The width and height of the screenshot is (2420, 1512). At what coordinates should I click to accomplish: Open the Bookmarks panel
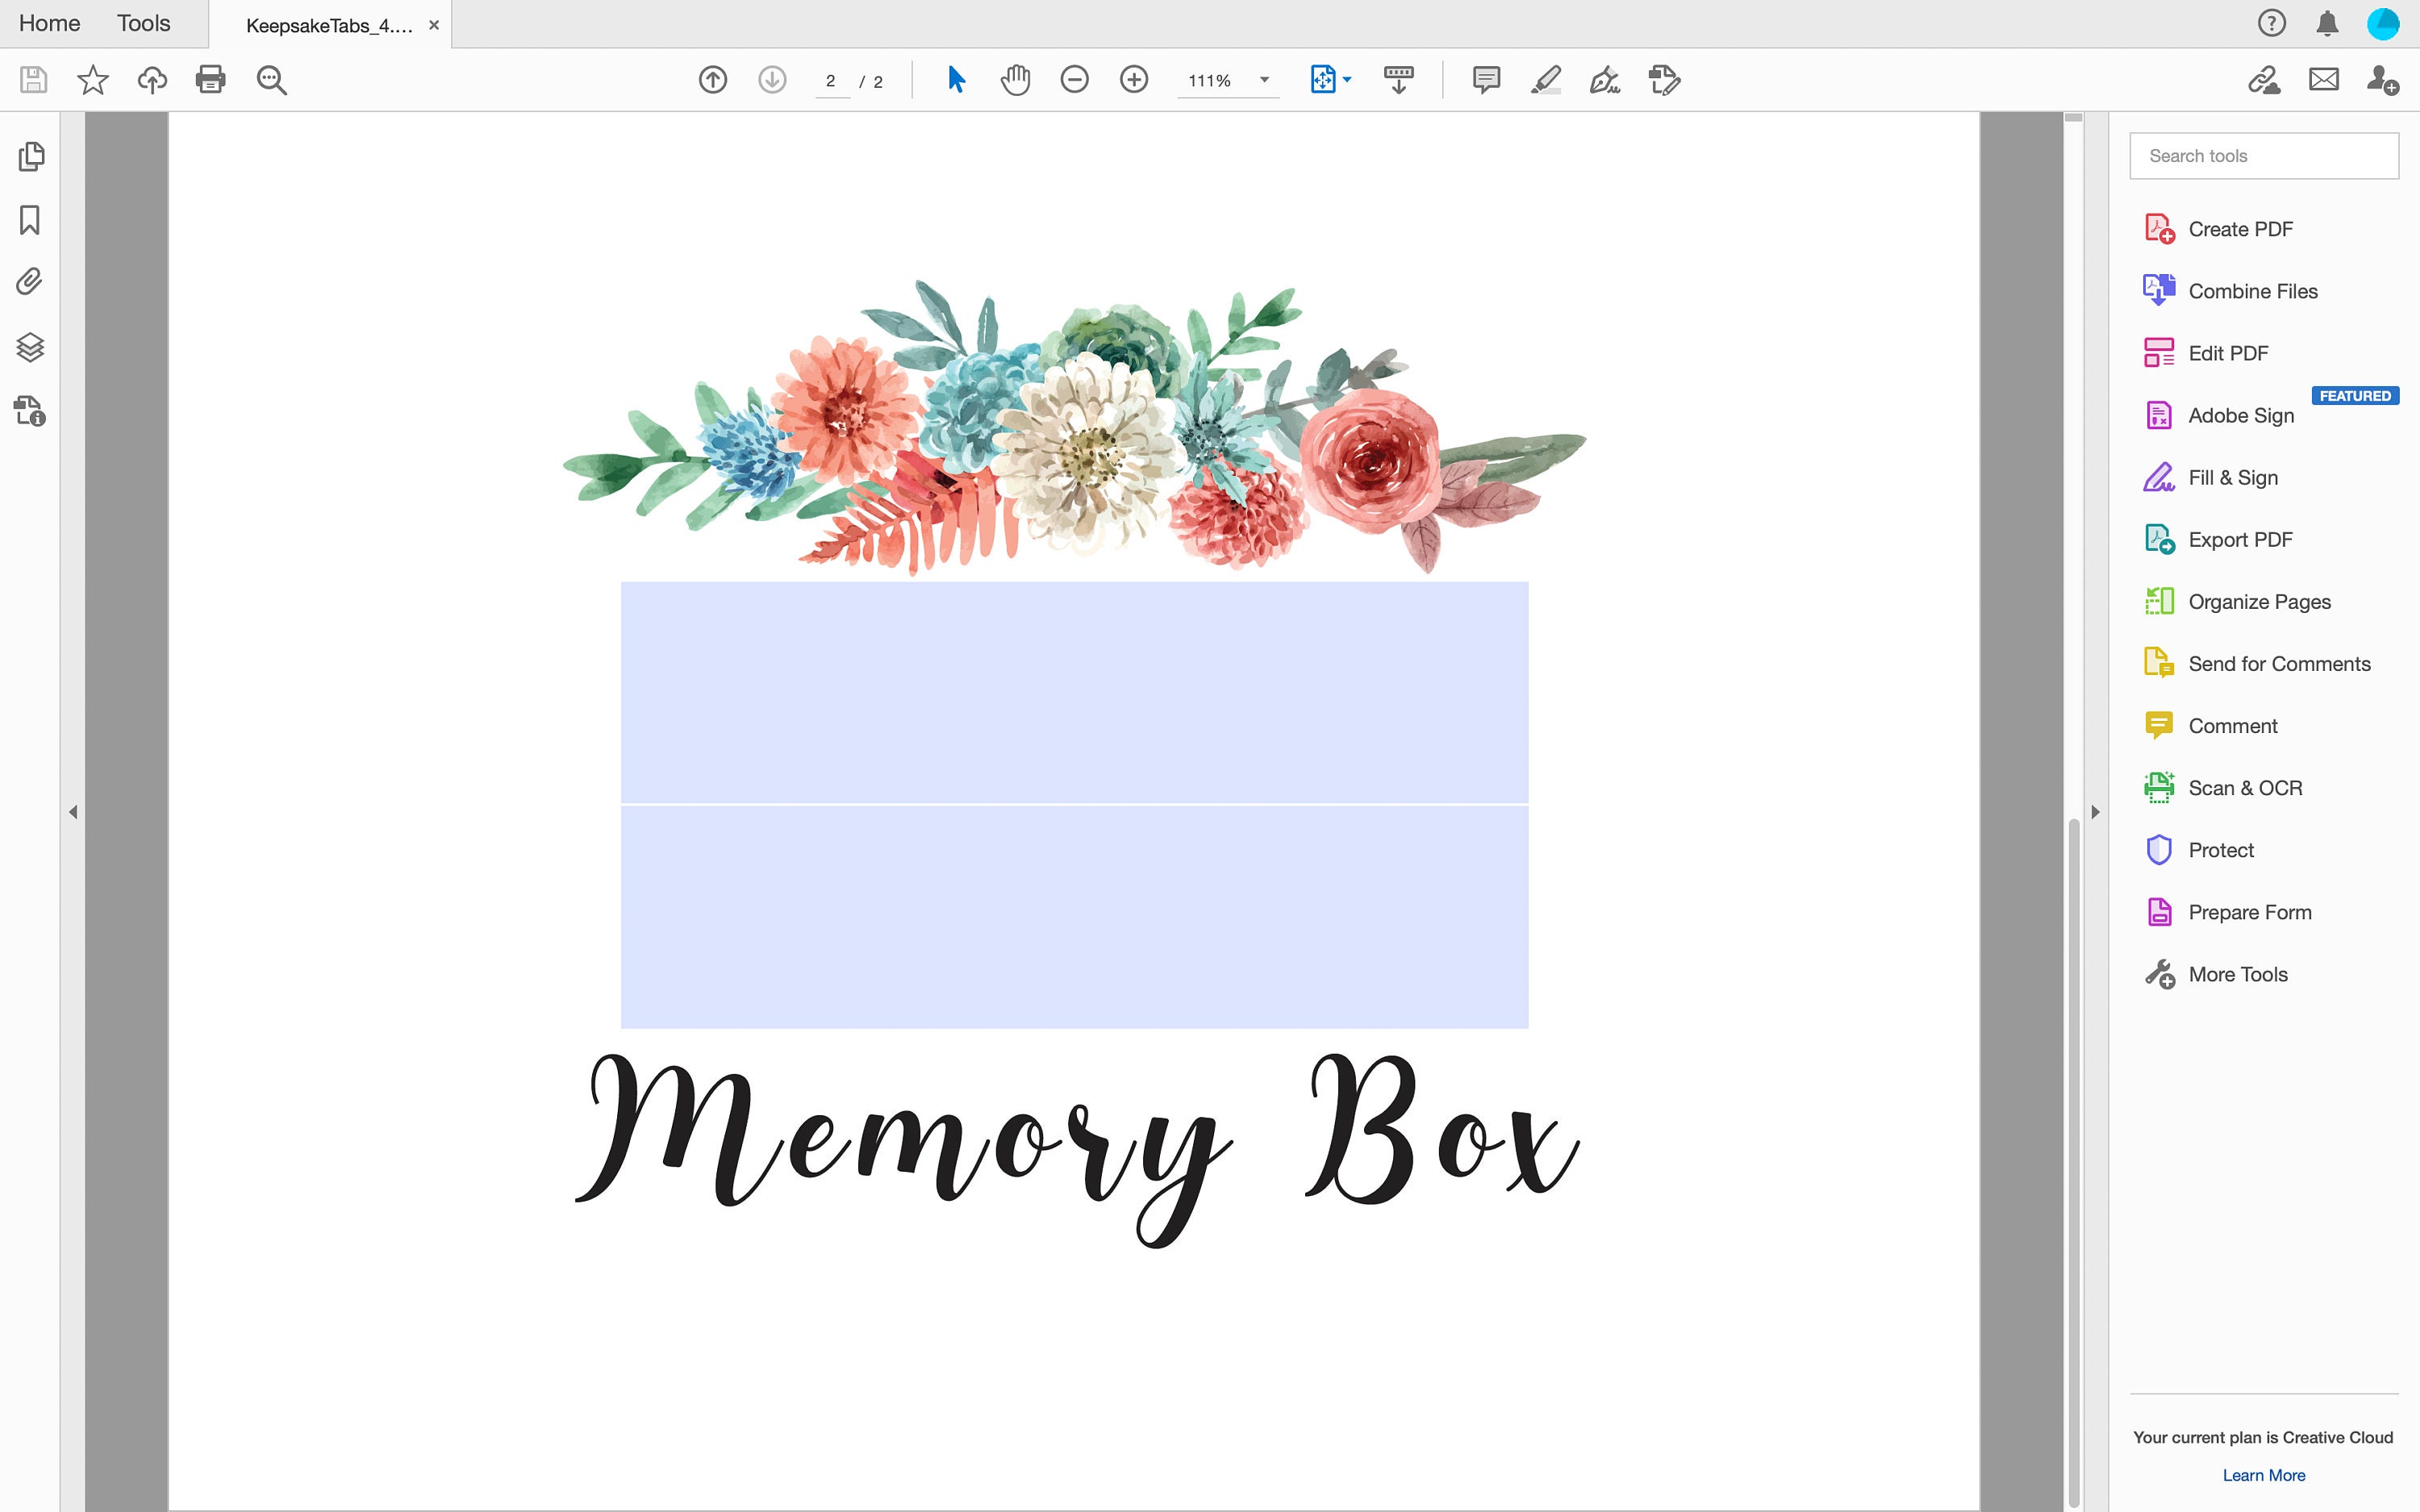pyautogui.click(x=30, y=220)
